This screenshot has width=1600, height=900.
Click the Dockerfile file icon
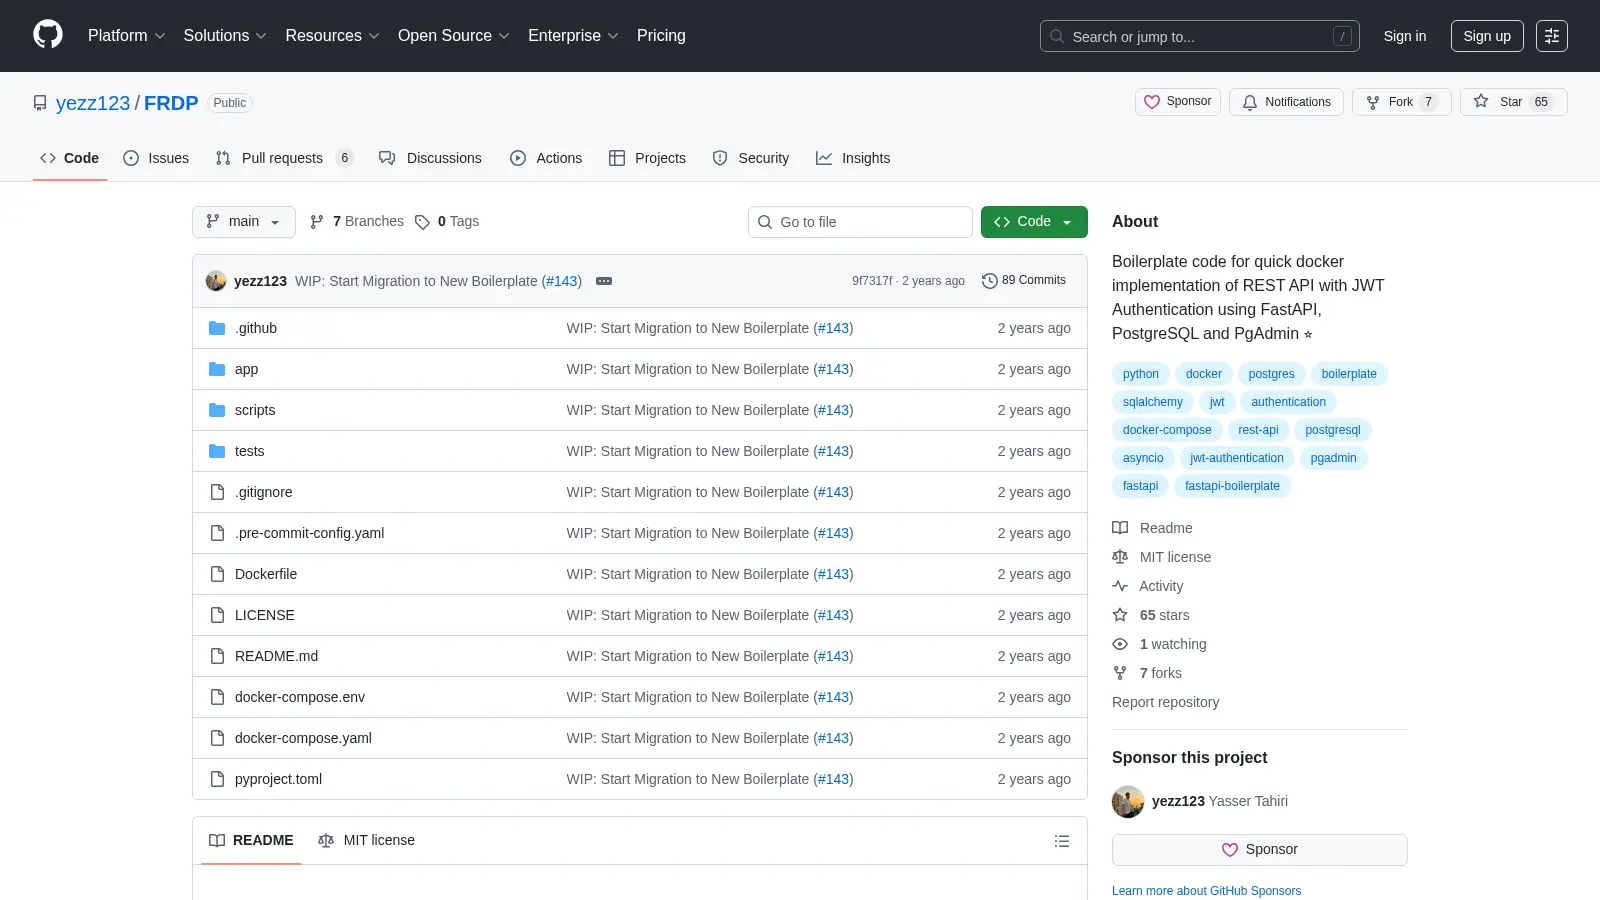click(x=217, y=574)
